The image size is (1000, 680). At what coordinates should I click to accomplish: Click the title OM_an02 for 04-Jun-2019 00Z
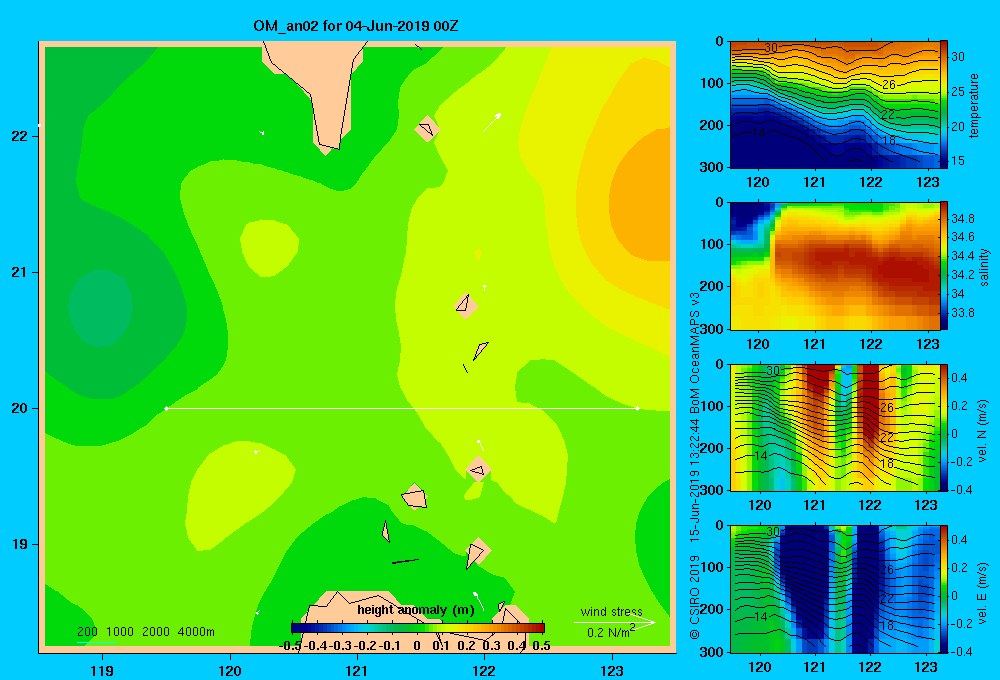tap(356, 26)
